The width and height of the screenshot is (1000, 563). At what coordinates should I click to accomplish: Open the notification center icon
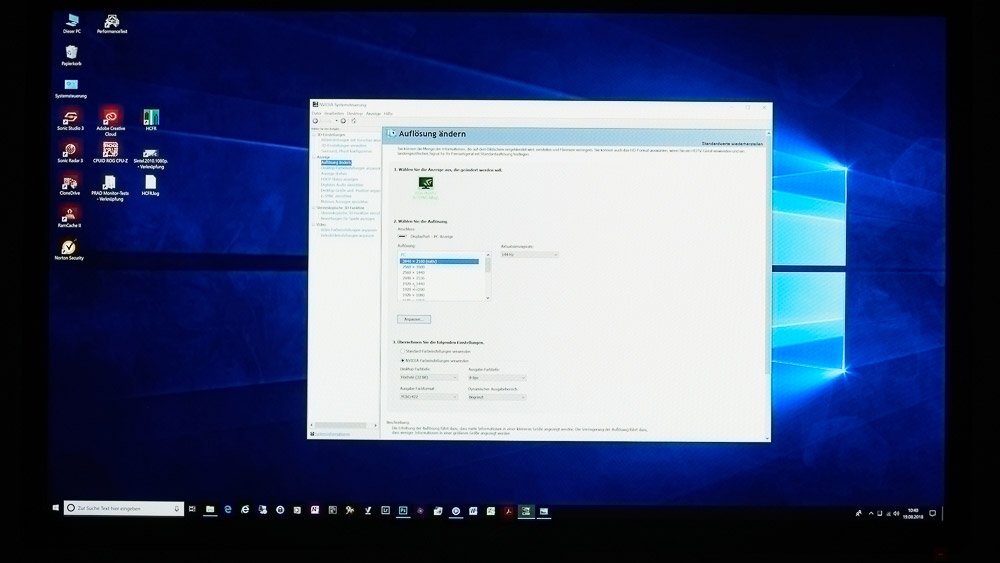[x=932, y=513]
